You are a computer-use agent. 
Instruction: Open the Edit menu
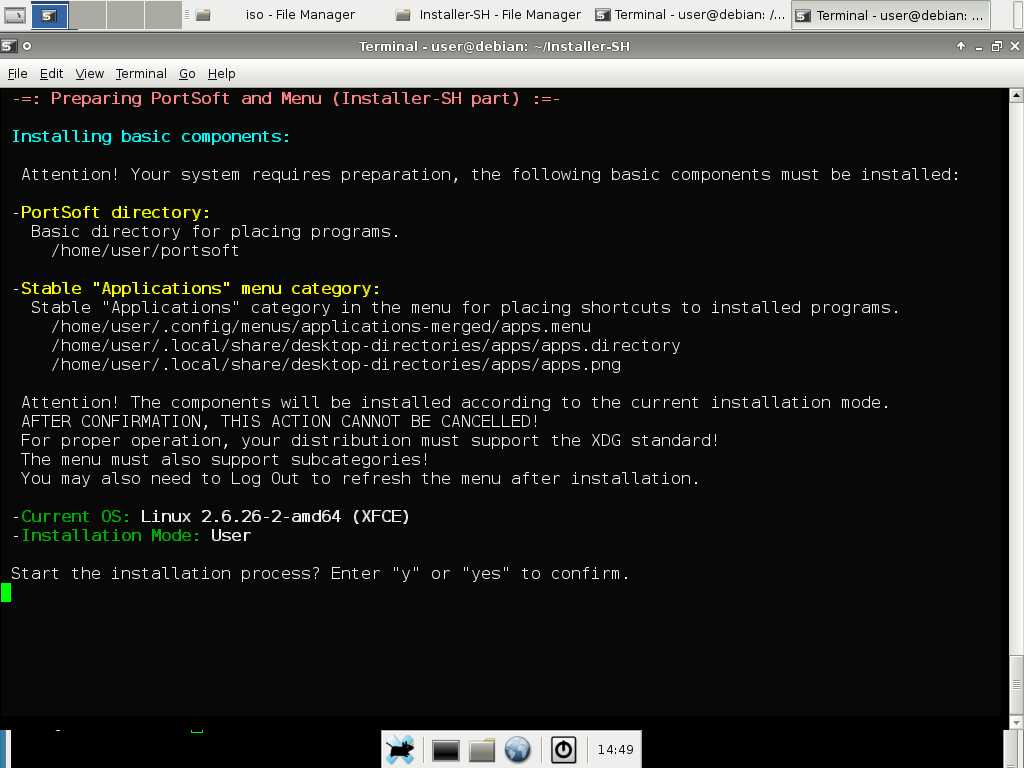tap(51, 74)
